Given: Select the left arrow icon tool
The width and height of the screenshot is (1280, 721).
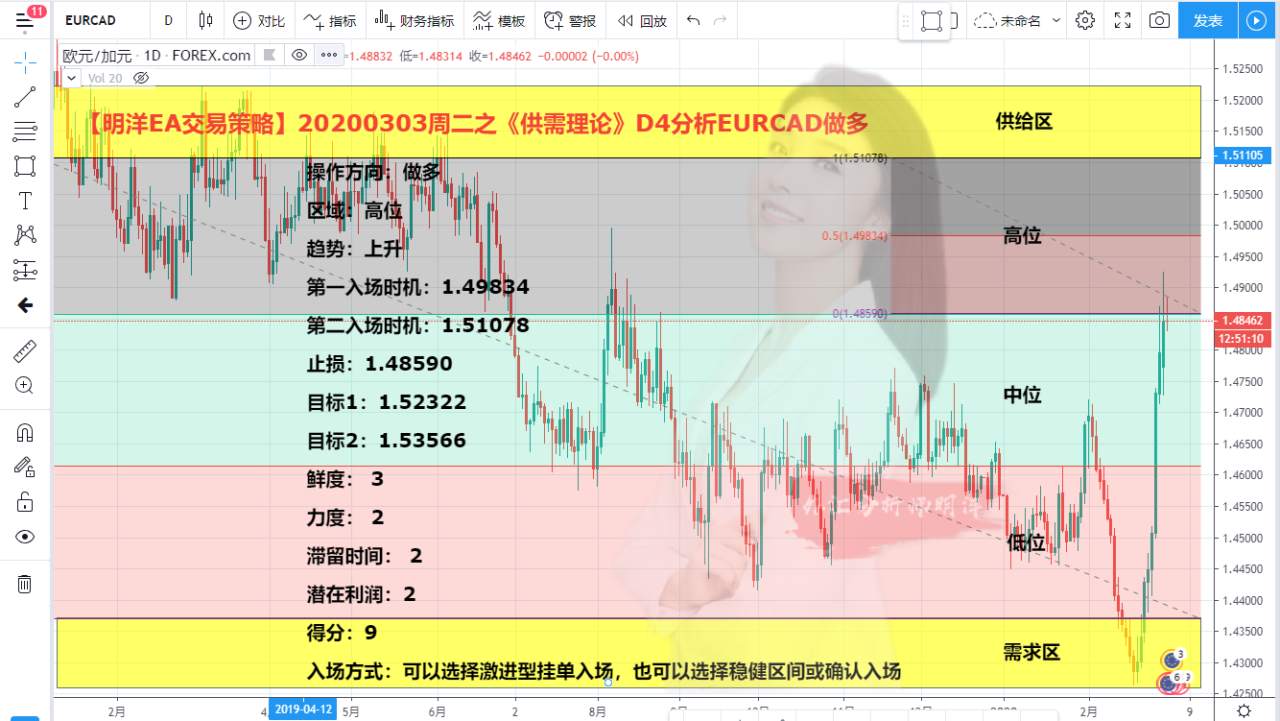Looking at the screenshot, I should tap(25, 305).
